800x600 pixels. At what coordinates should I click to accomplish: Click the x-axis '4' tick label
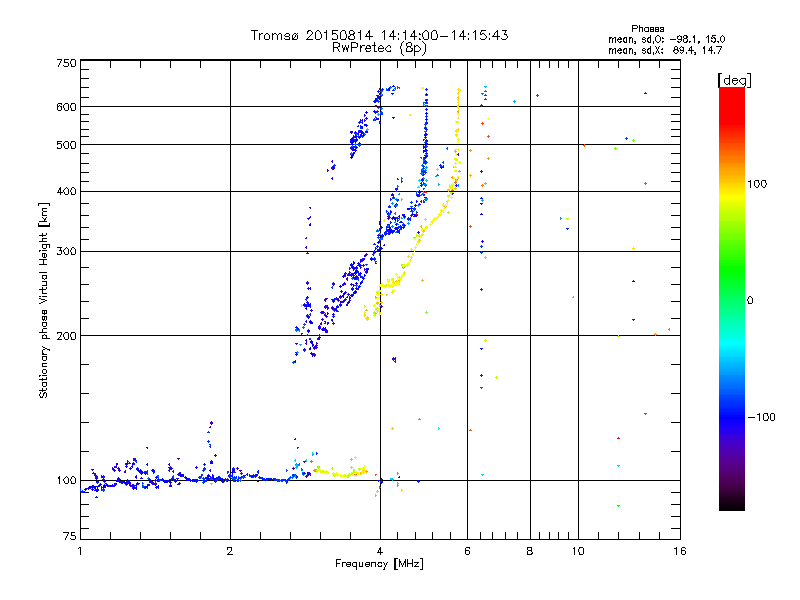(380, 551)
